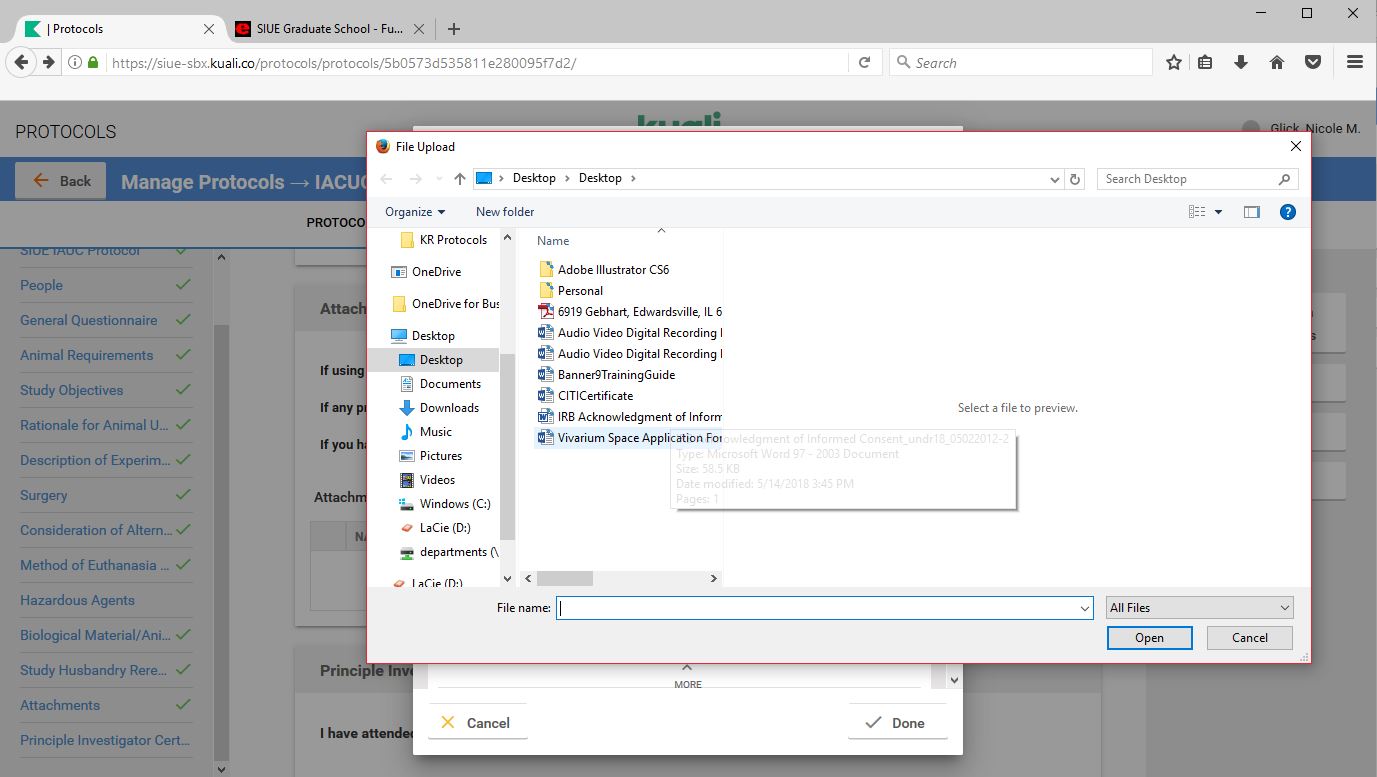Click the horizontal scrollbar in file list
The width and height of the screenshot is (1377, 777).
[x=565, y=578]
